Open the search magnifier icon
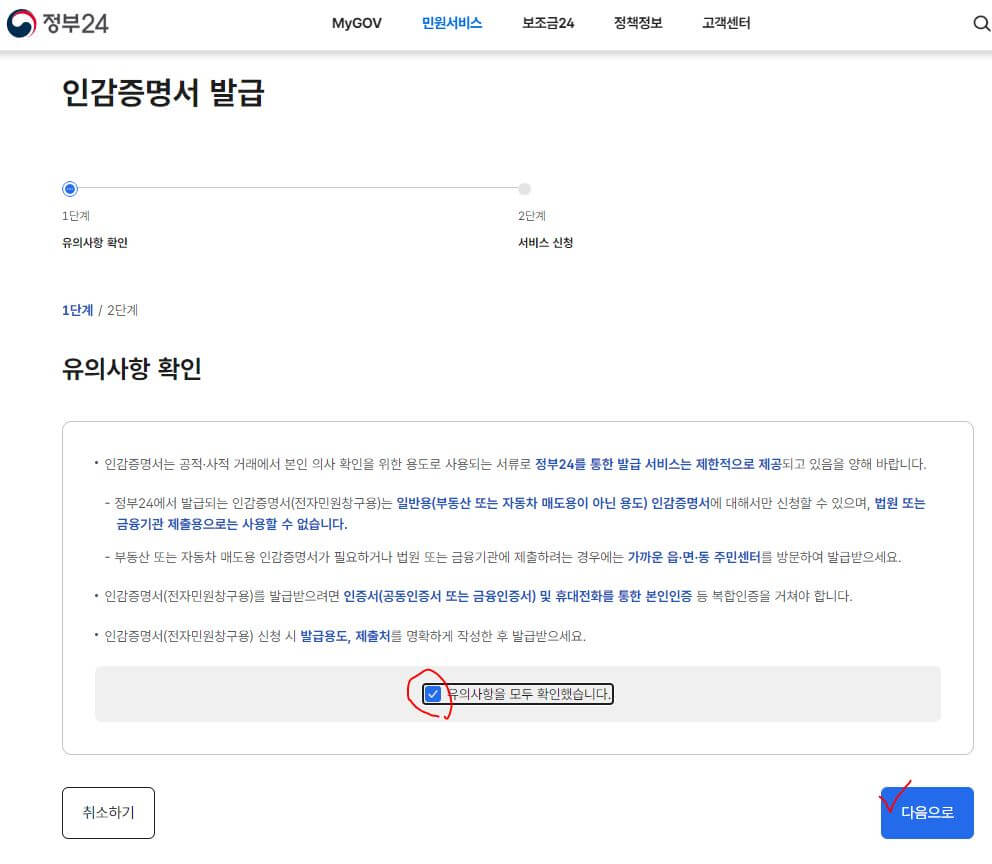Viewport: 992px width, 864px height. (981, 23)
